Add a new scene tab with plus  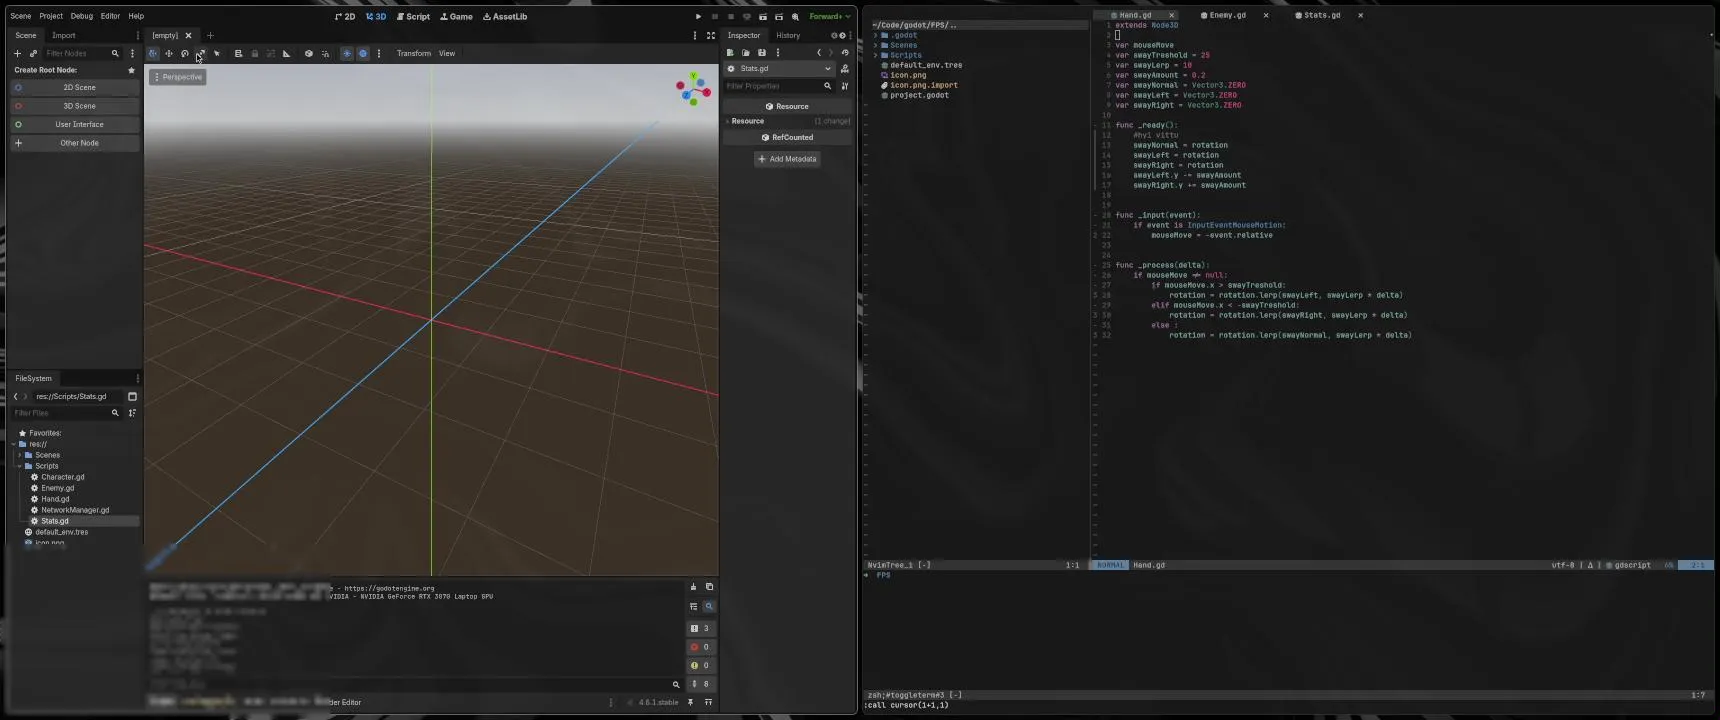click(210, 35)
